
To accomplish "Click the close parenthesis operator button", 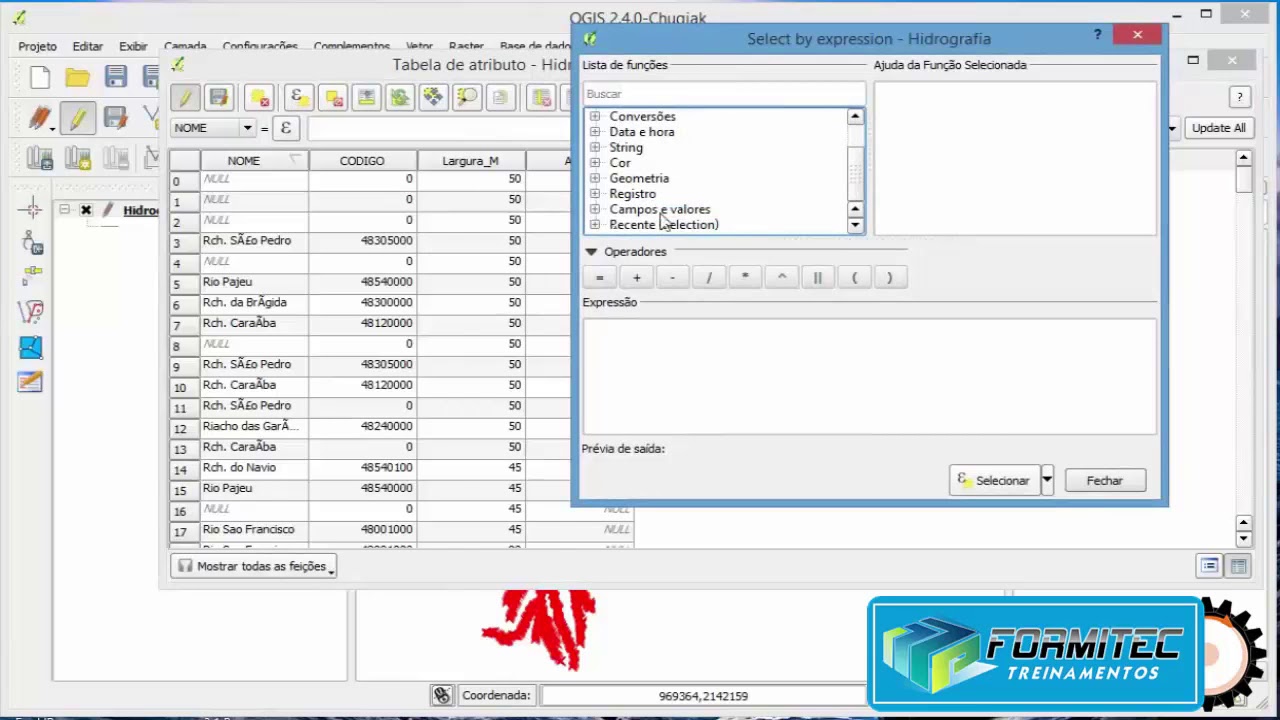I will (x=889, y=278).
